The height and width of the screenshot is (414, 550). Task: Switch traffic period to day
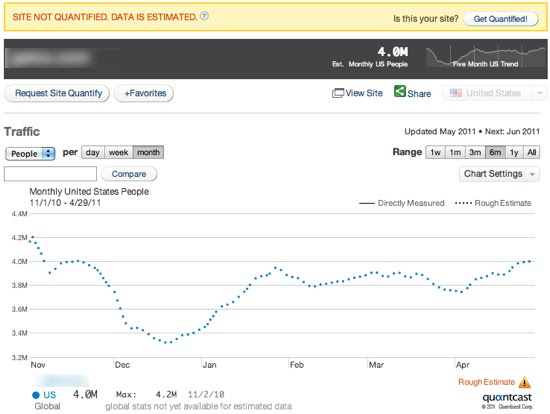[x=93, y=153]
